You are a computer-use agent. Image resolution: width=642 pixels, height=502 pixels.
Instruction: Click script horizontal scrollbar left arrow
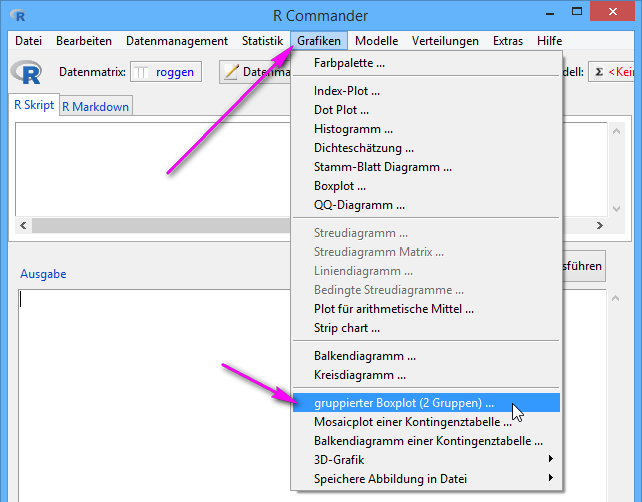click(23, 226)
